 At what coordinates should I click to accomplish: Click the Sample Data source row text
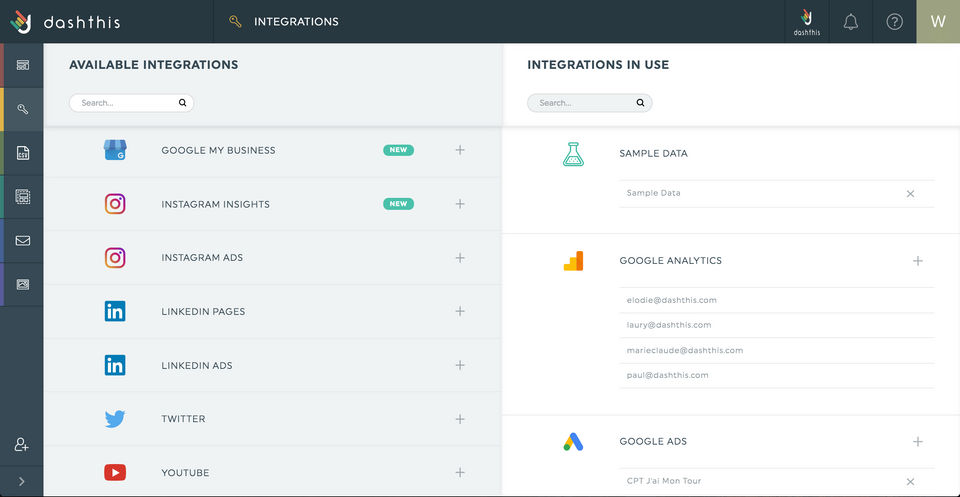pos(653,193)
